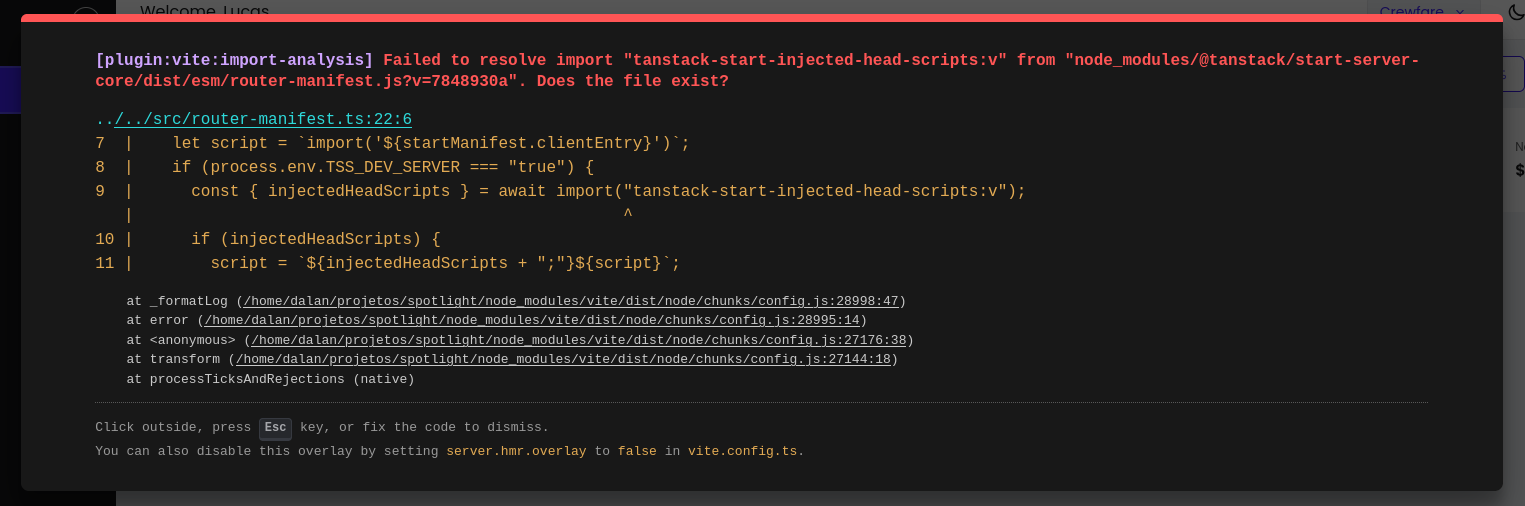Click the vite.config.ts file name
Viewport: 1525px width, 506px height.
point(742,451)
